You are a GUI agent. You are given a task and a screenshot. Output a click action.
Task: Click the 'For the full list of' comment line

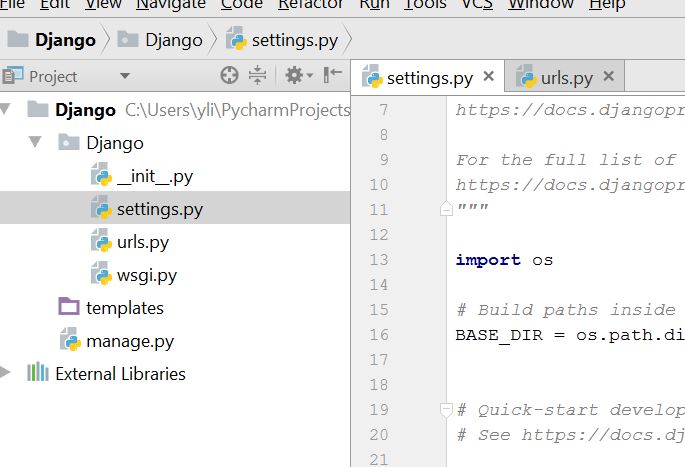pyautogui.click(x=566, y=160)
